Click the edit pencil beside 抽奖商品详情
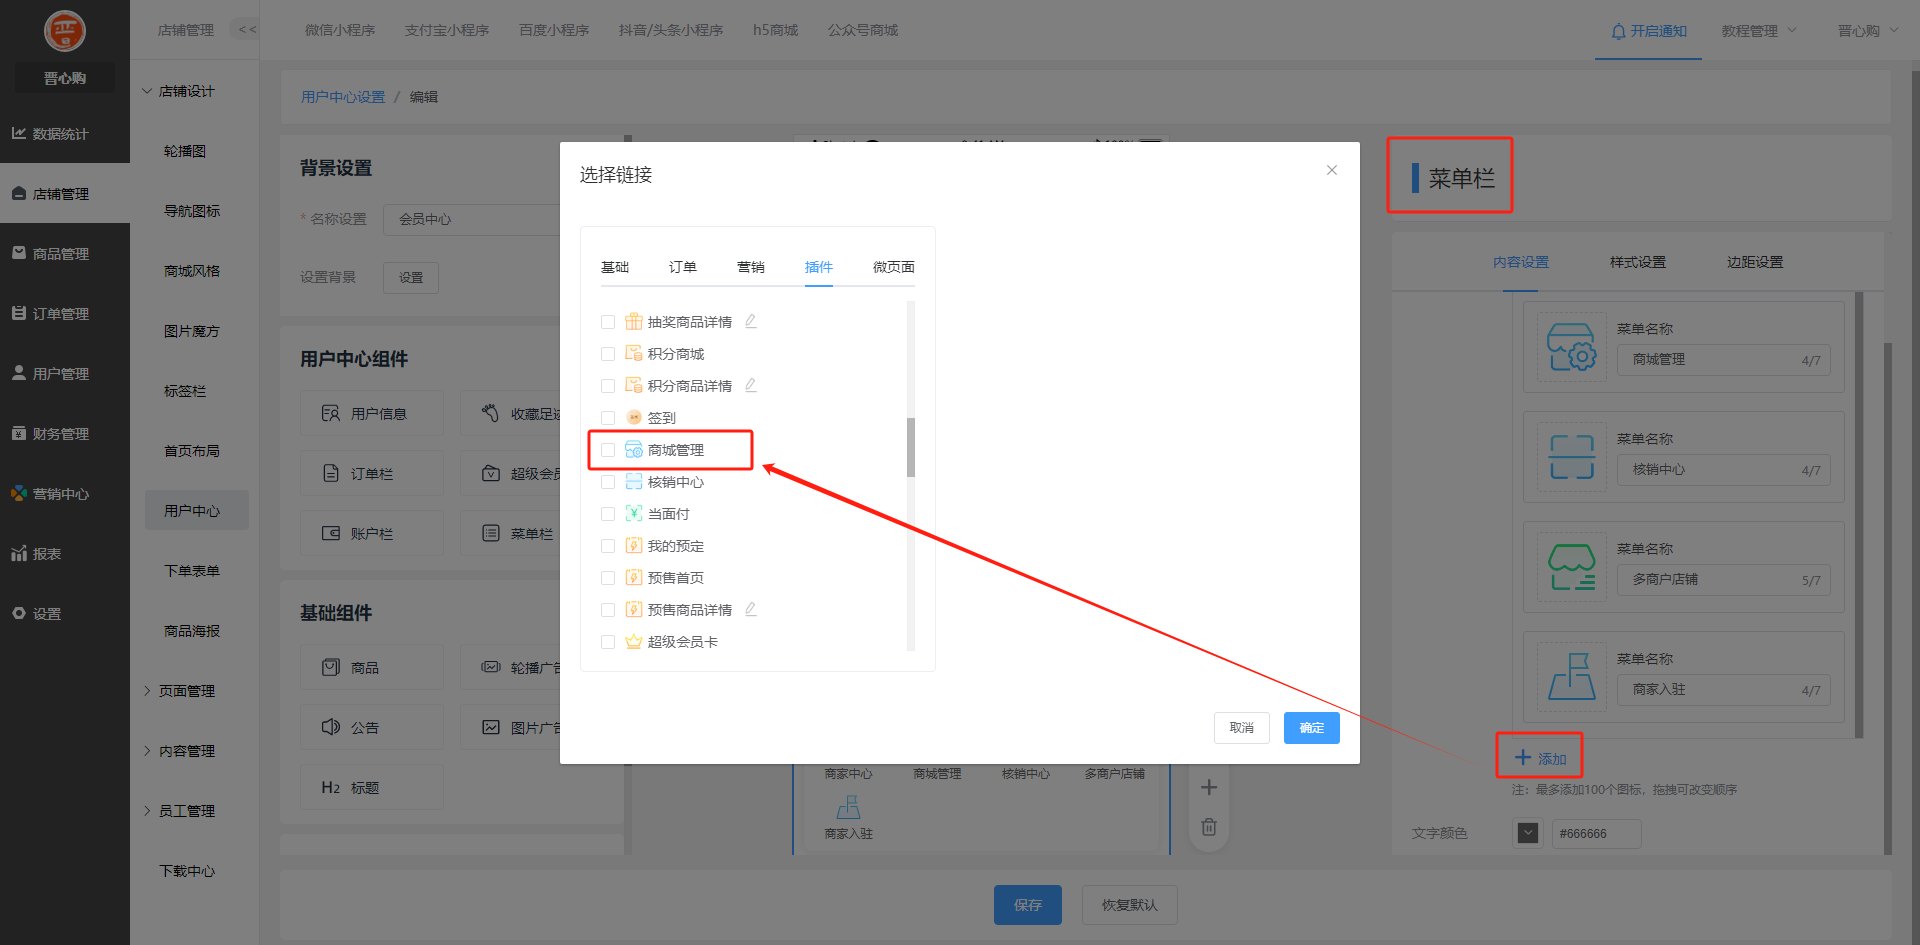 pyautogui.click(x=750, y=321)
